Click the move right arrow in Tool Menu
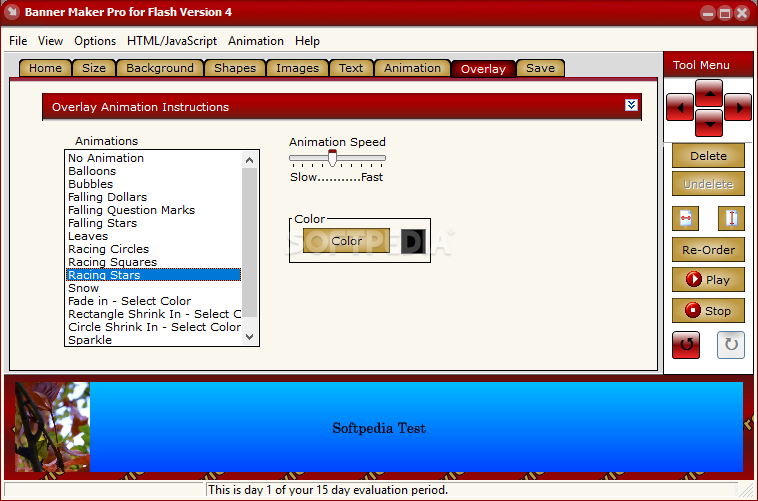This screenshot has width=758, height=501. 738,107
